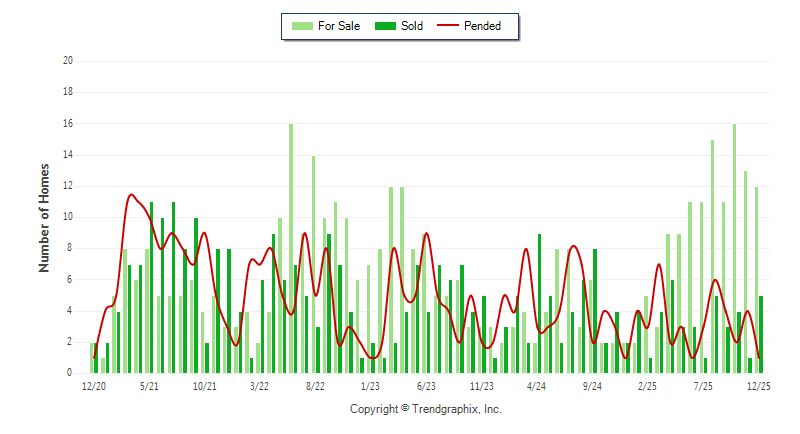
Task: Select the 8/22 date label
Action: tap(315, 386)
